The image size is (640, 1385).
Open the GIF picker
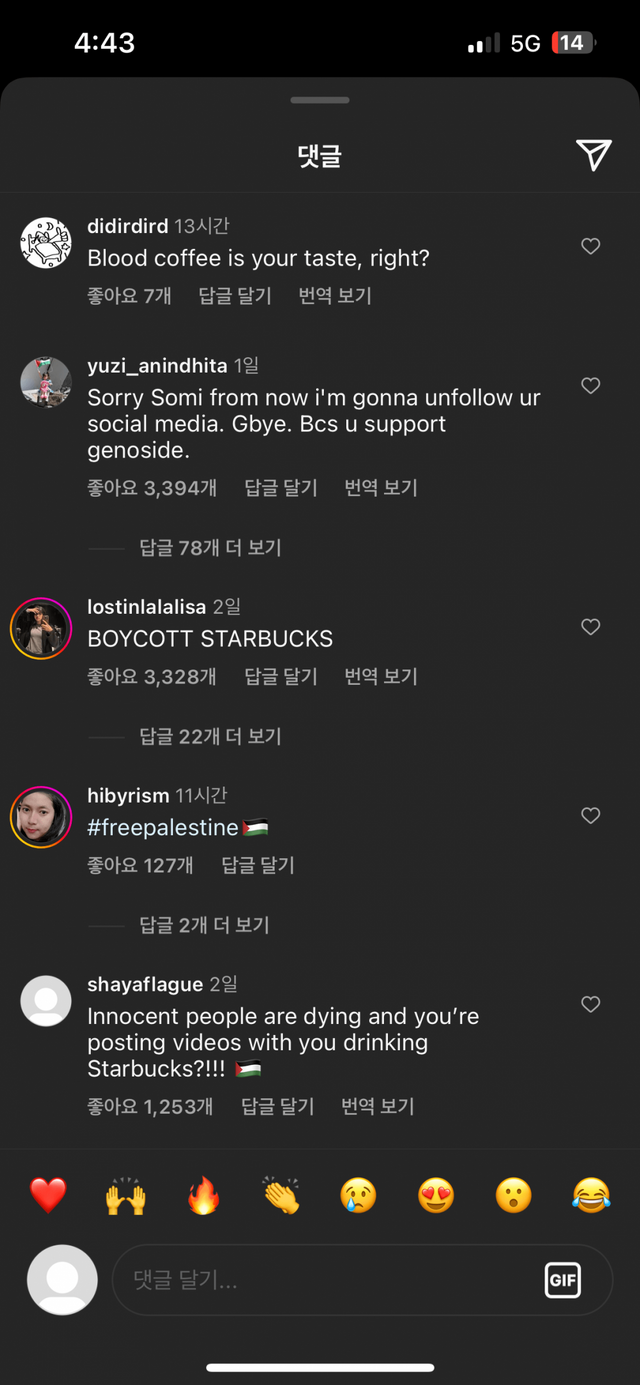pyautogui.click(x=563, y=1280)
